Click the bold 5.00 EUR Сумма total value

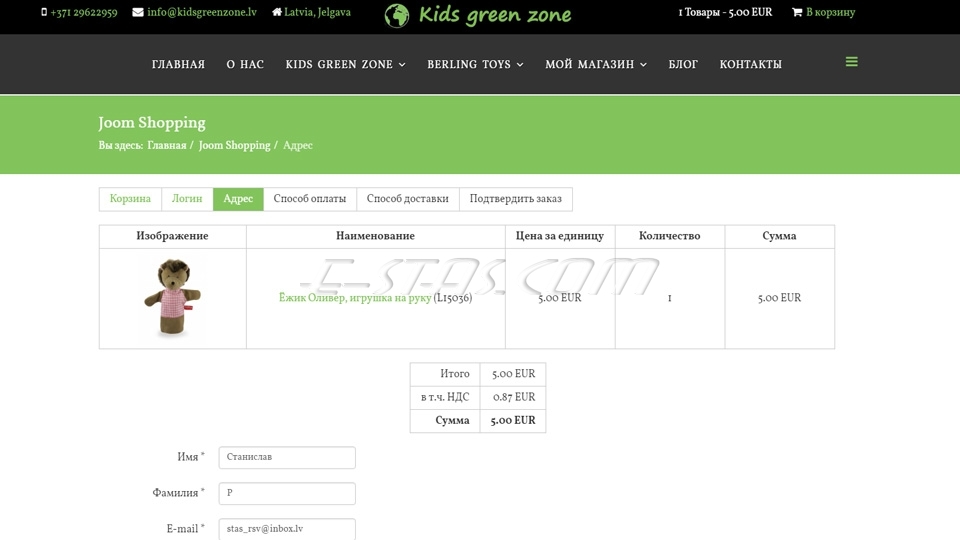[x=513, y=420]
